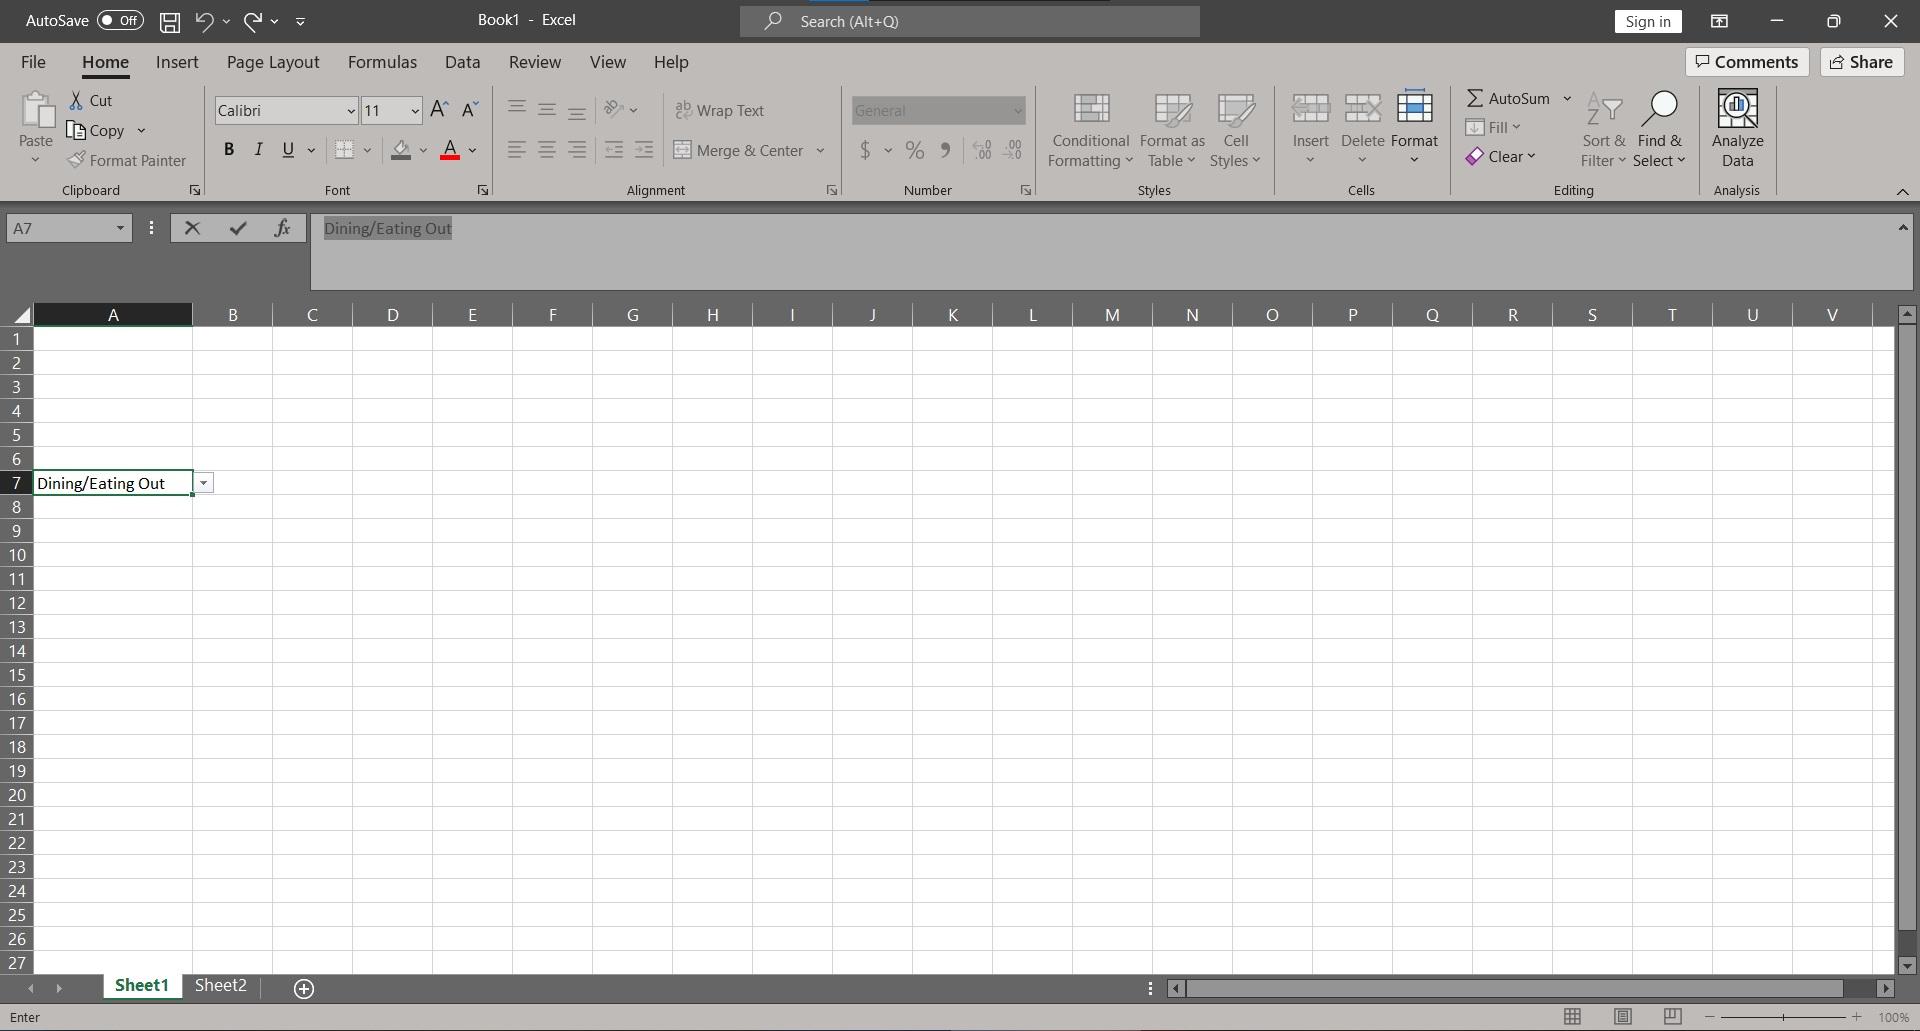Click the Middle Align icon

547,109
